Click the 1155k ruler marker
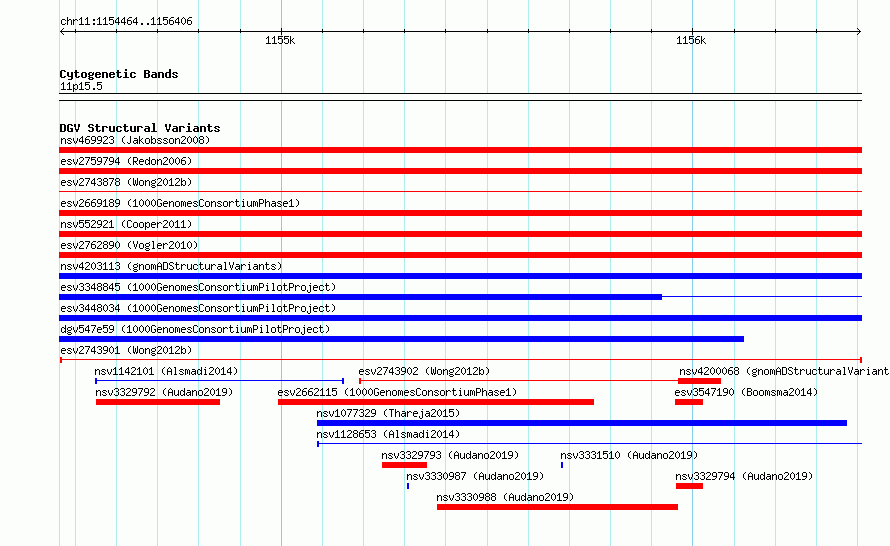The image size is (890, 546). [x=280, y=40]
